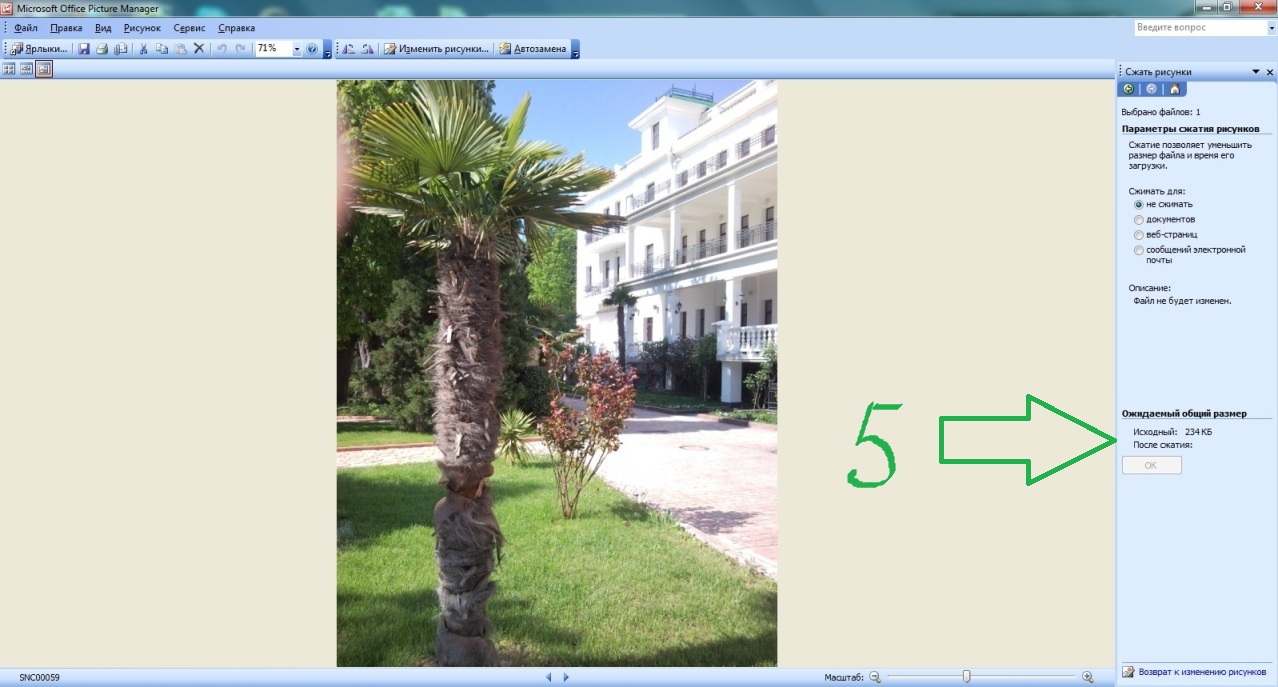Select the 'веб-страниц' compression option

1138,234
